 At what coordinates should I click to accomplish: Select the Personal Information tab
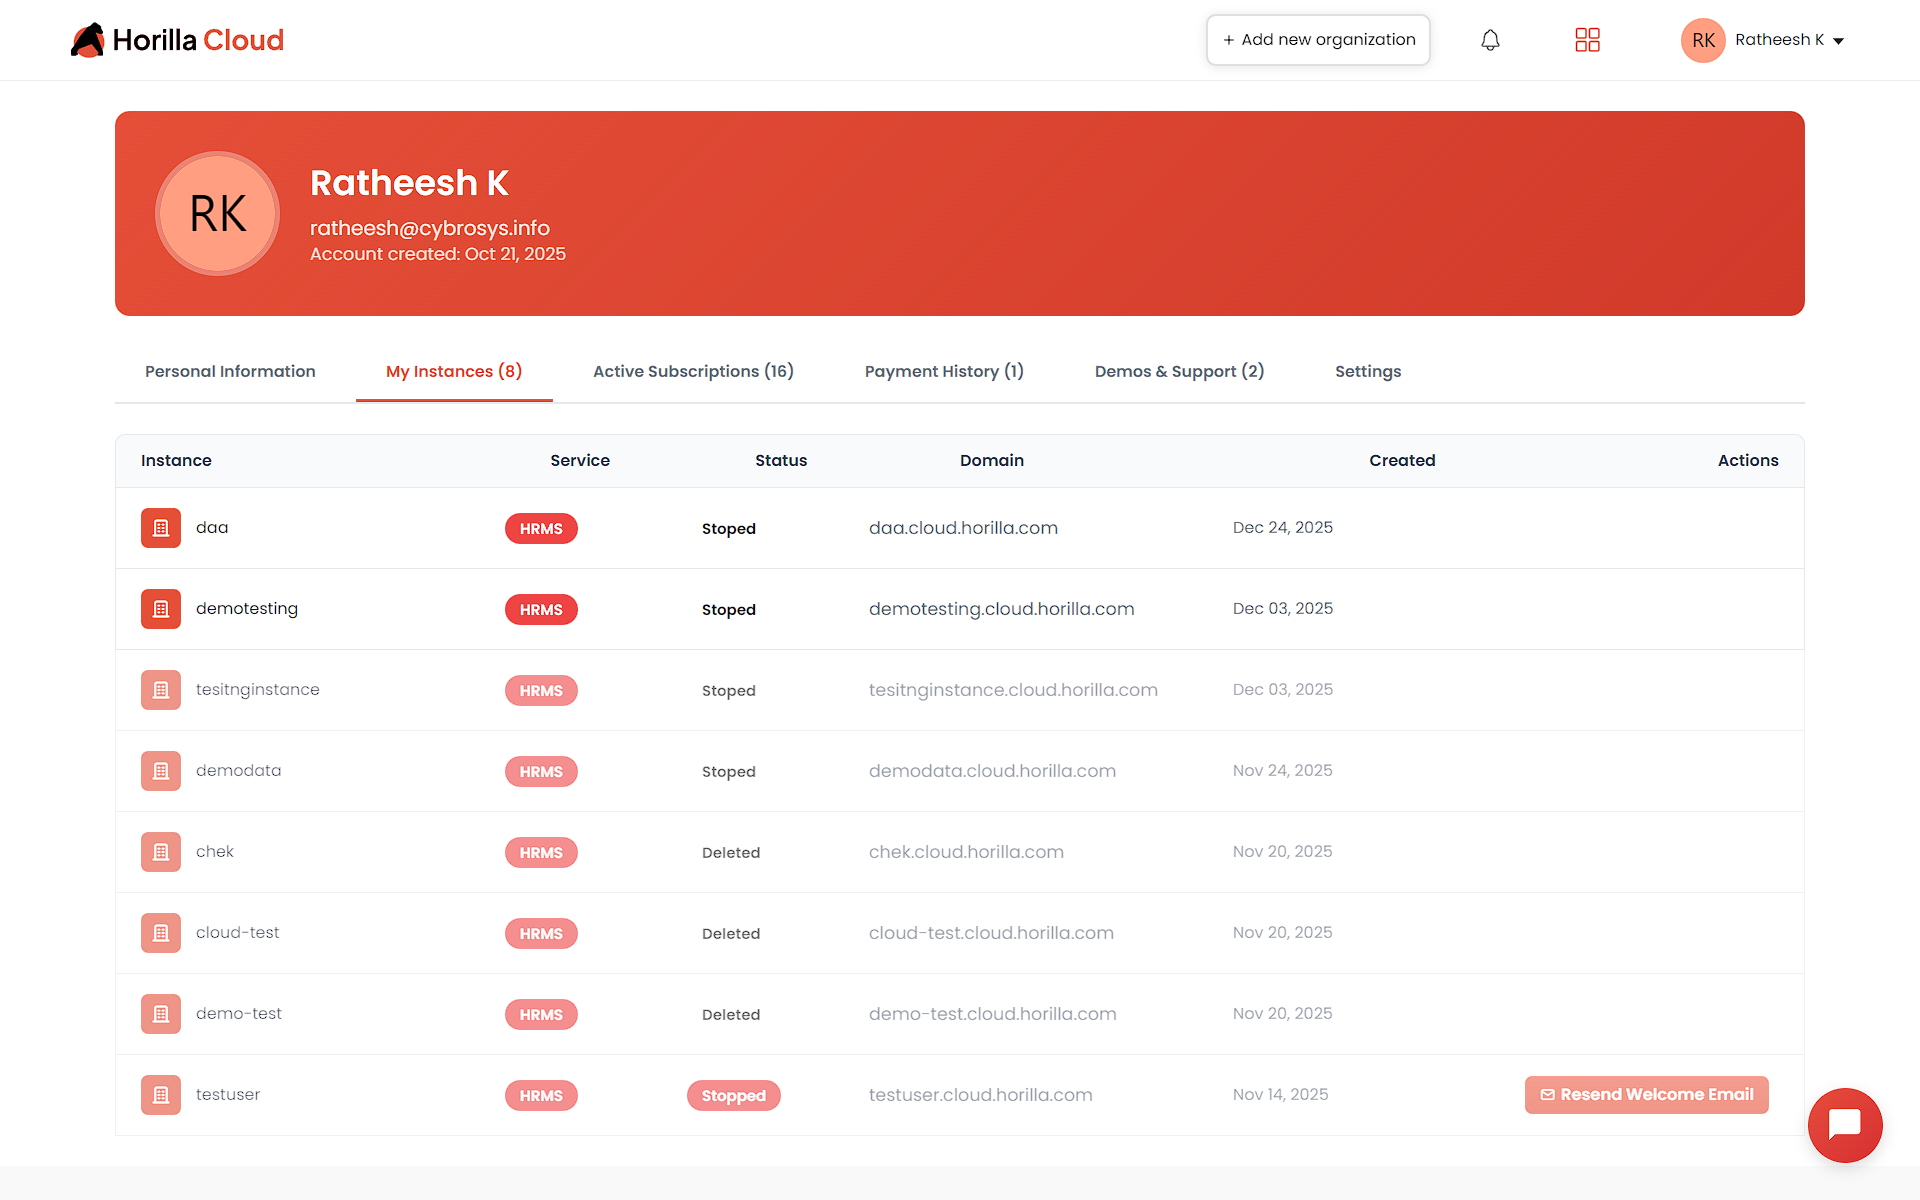click(x=230, y=371)
